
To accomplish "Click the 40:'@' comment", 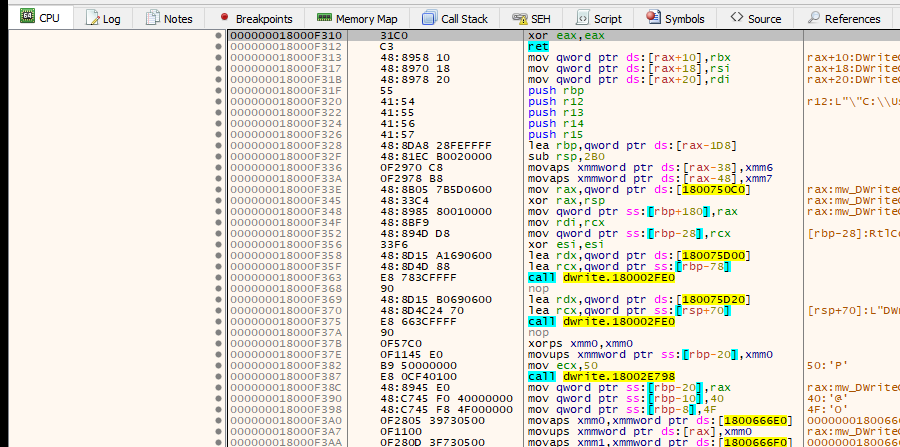I will click(827, 399).
